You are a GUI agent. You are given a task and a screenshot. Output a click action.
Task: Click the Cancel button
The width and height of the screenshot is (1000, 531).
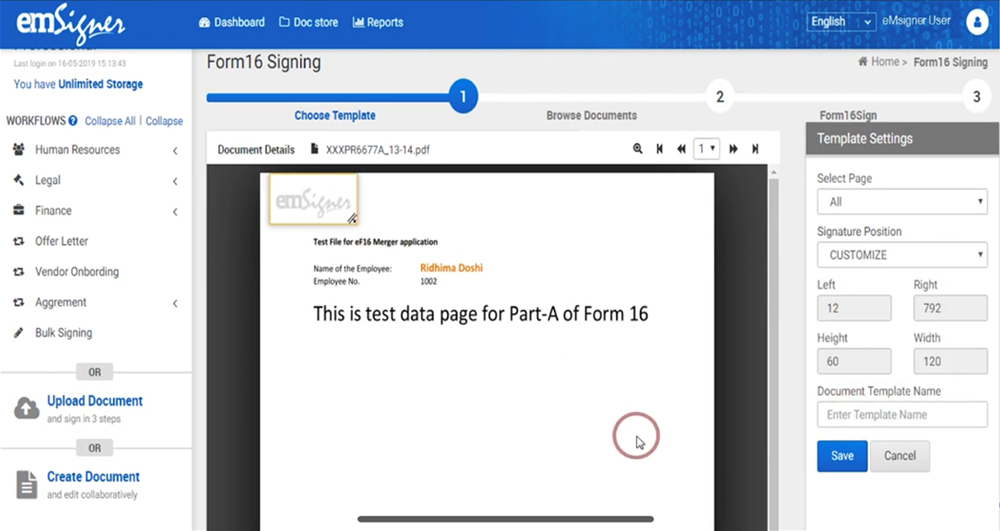click(x=899, y=456)
